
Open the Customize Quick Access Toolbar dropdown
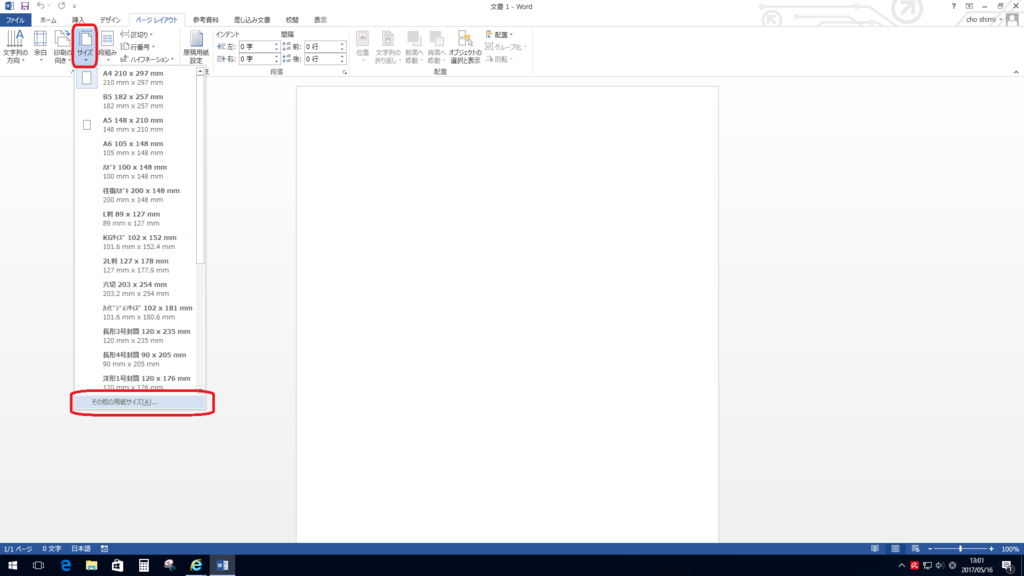(x=74, y=6)
